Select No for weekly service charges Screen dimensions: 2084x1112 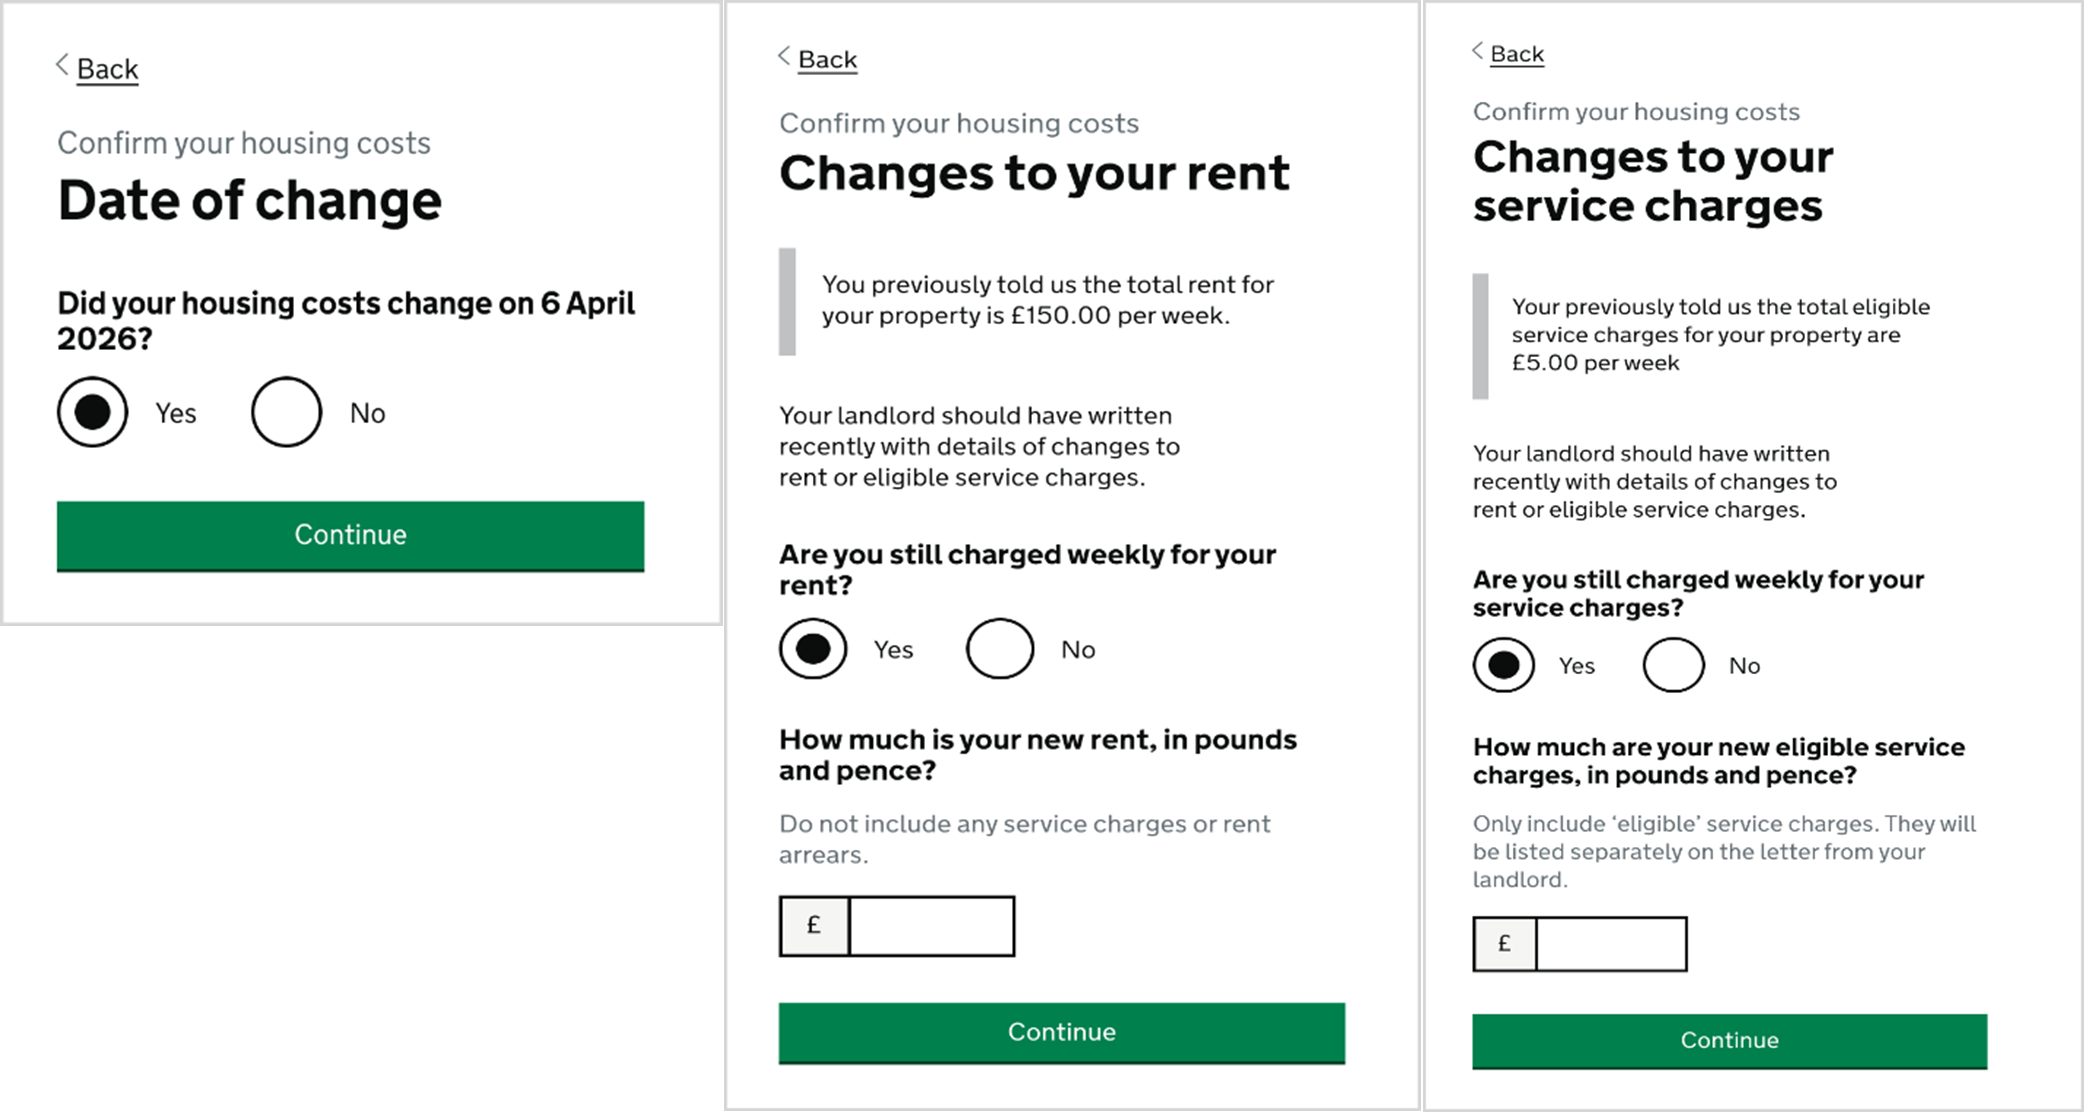click(1672, 664)
